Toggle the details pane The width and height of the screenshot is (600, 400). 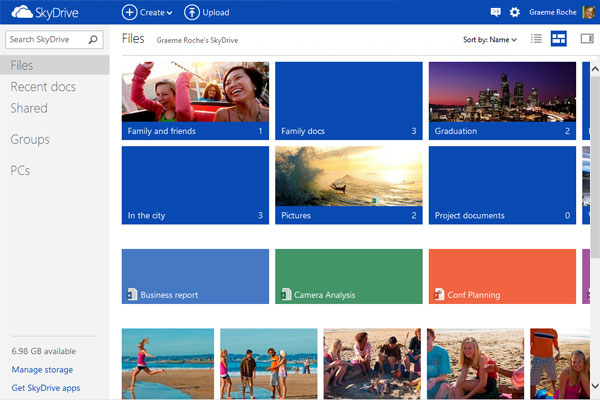586,39
